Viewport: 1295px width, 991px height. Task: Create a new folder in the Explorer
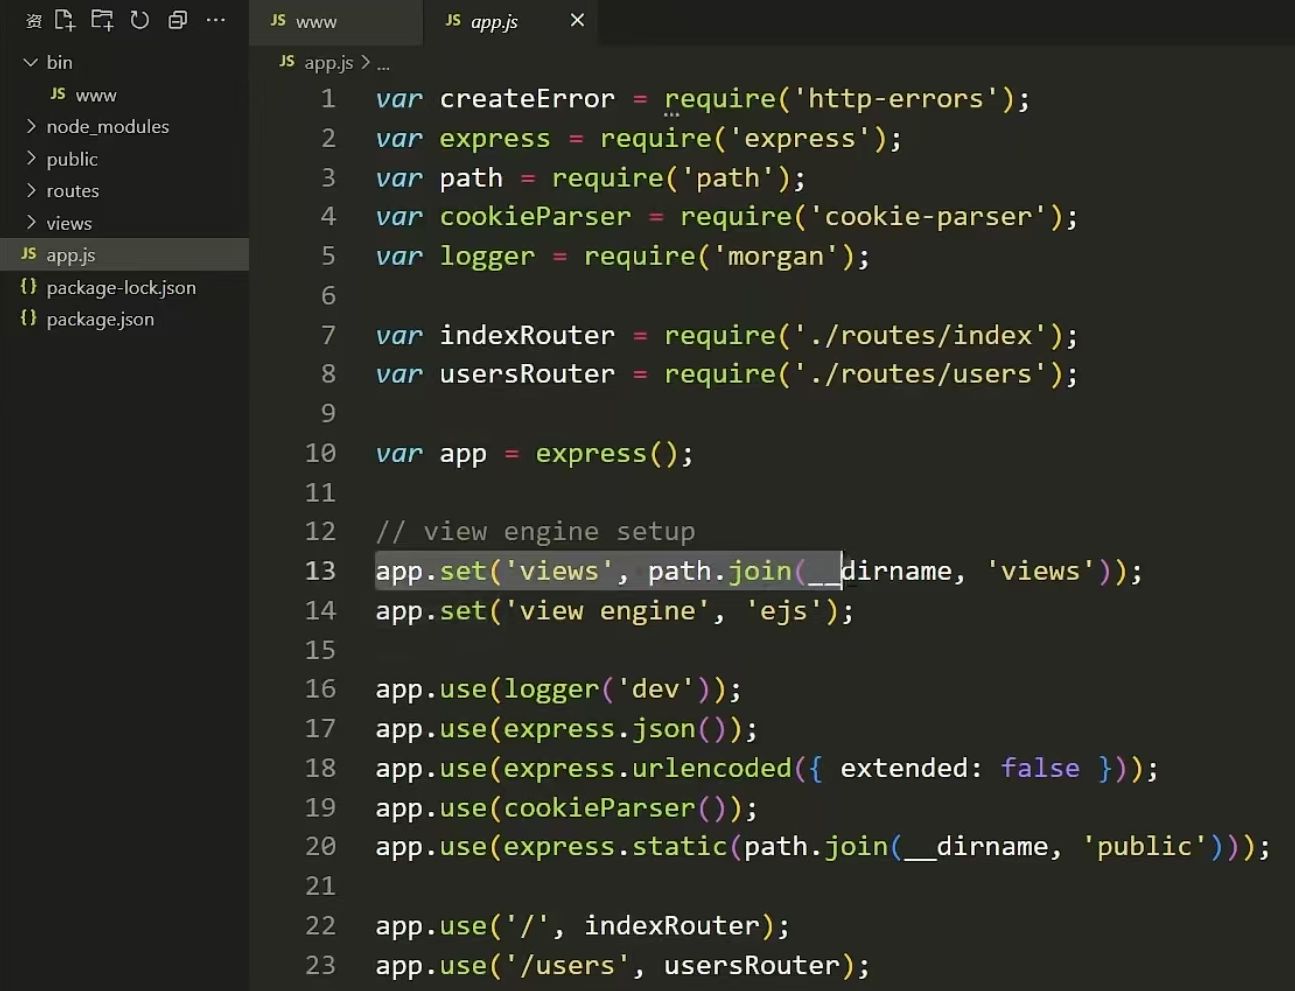pyautogui.click(x=101, y=20)
